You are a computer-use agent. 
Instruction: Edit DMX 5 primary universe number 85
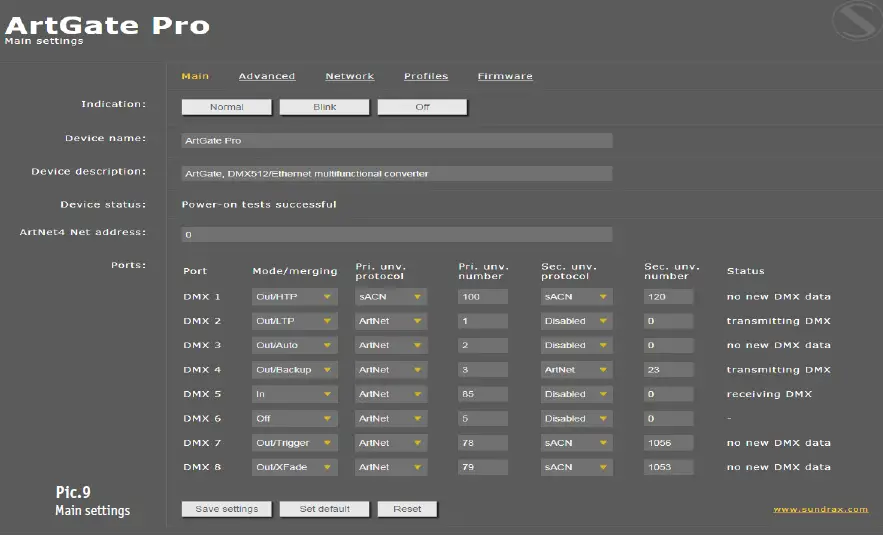tap(483, 394)
